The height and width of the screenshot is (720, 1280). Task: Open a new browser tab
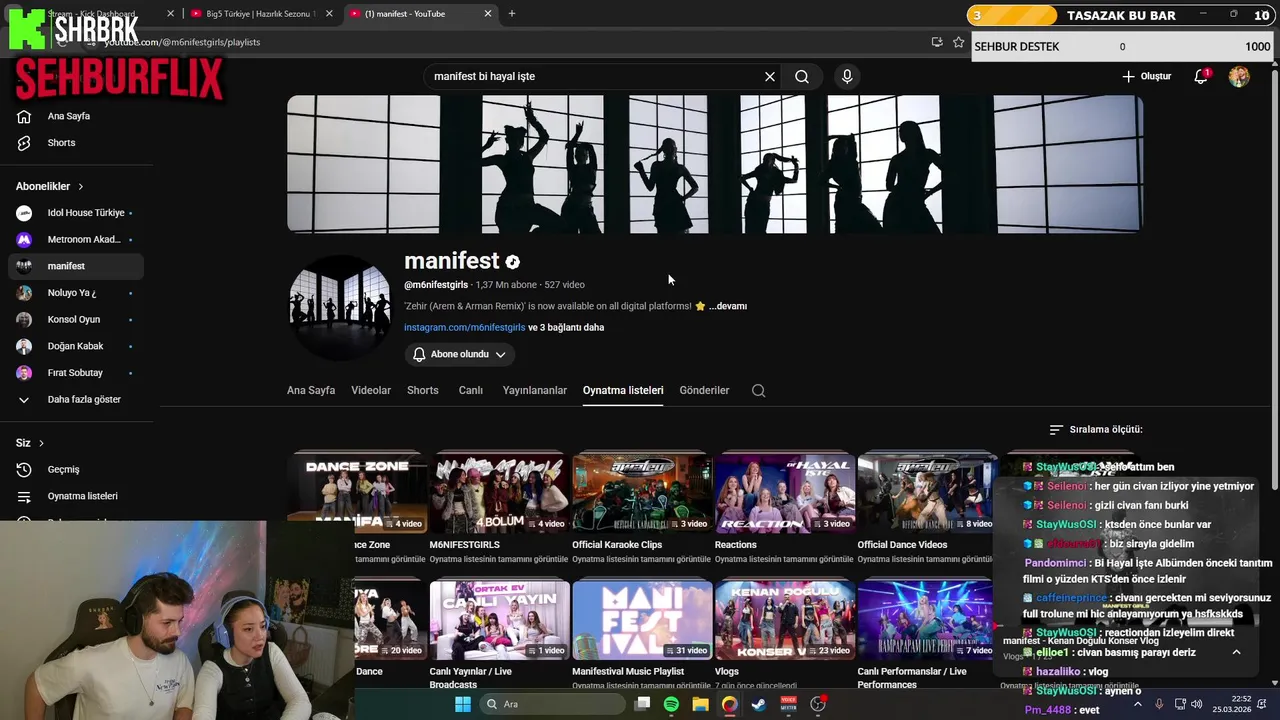coord(512,14)
